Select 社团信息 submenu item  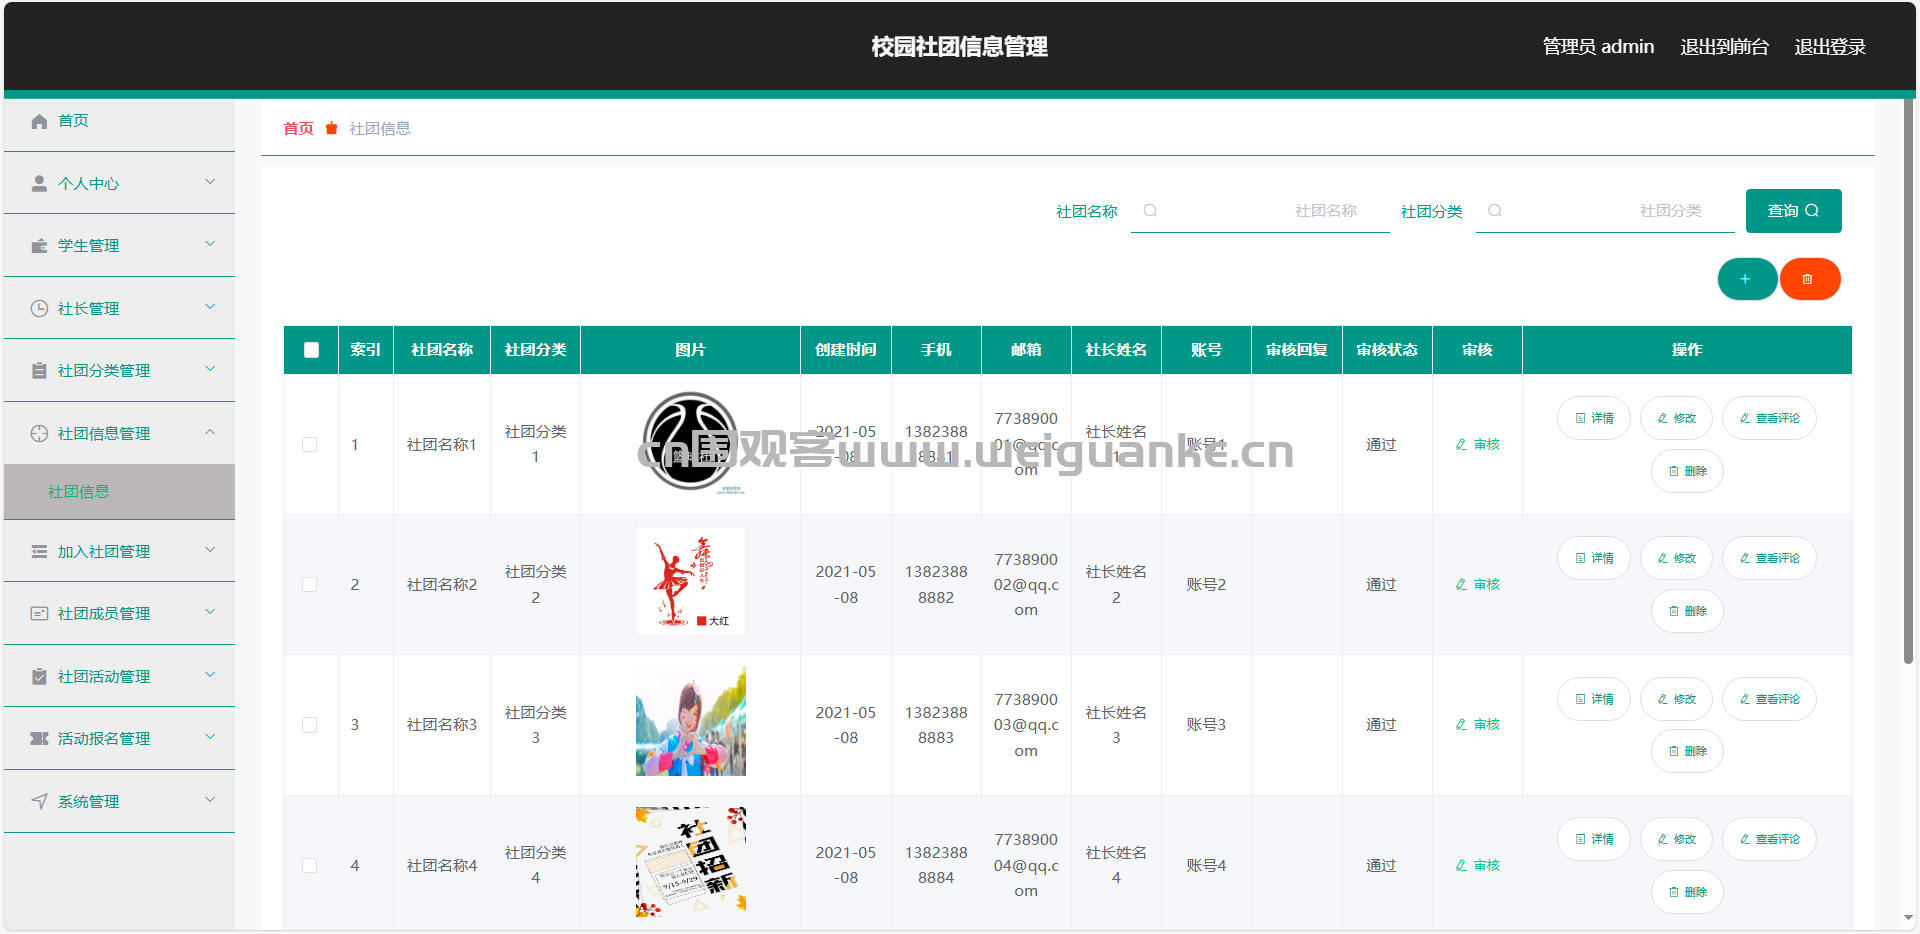pyautogui.click(x=119, y=492)
